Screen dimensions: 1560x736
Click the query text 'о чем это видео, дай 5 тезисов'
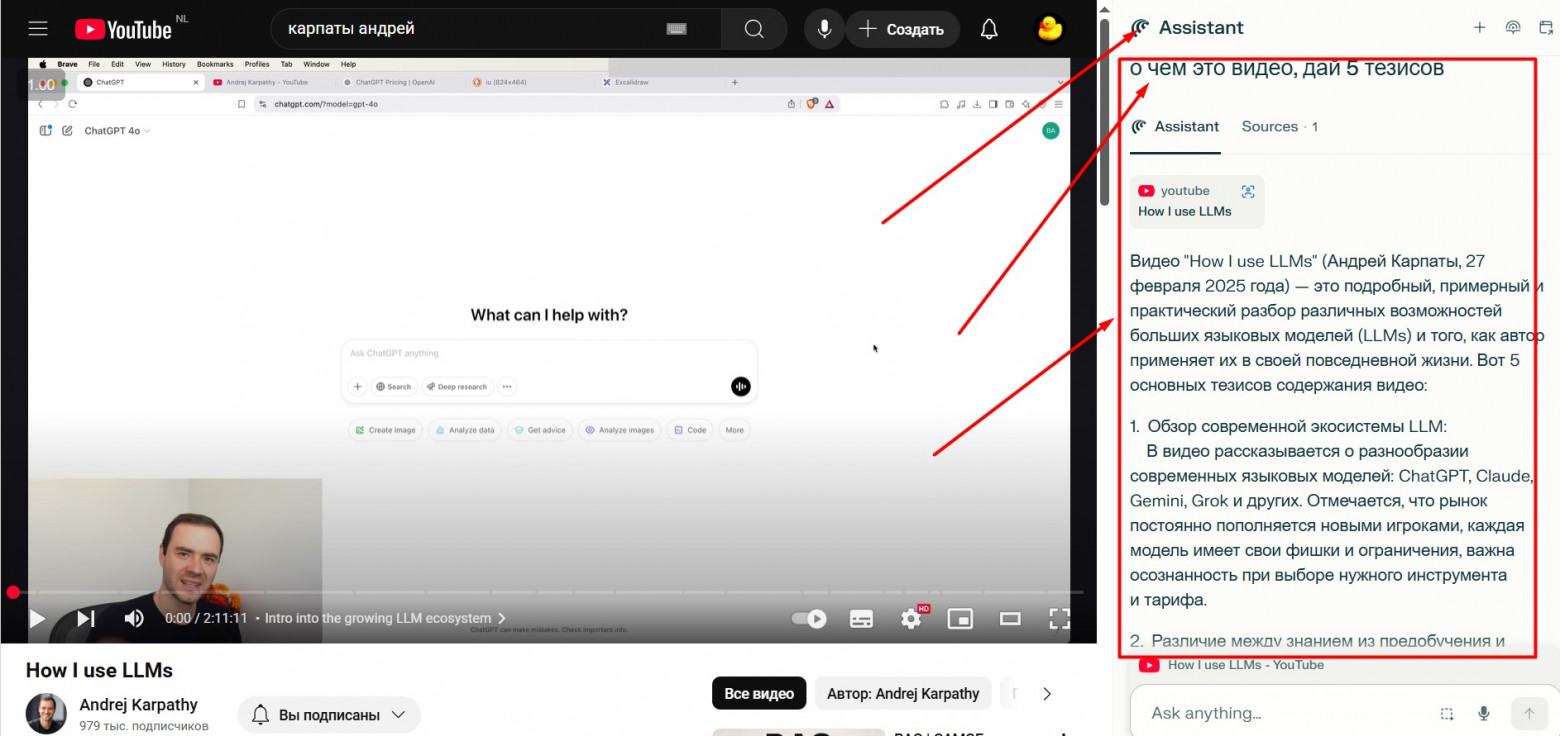[x=1287, y=69]
